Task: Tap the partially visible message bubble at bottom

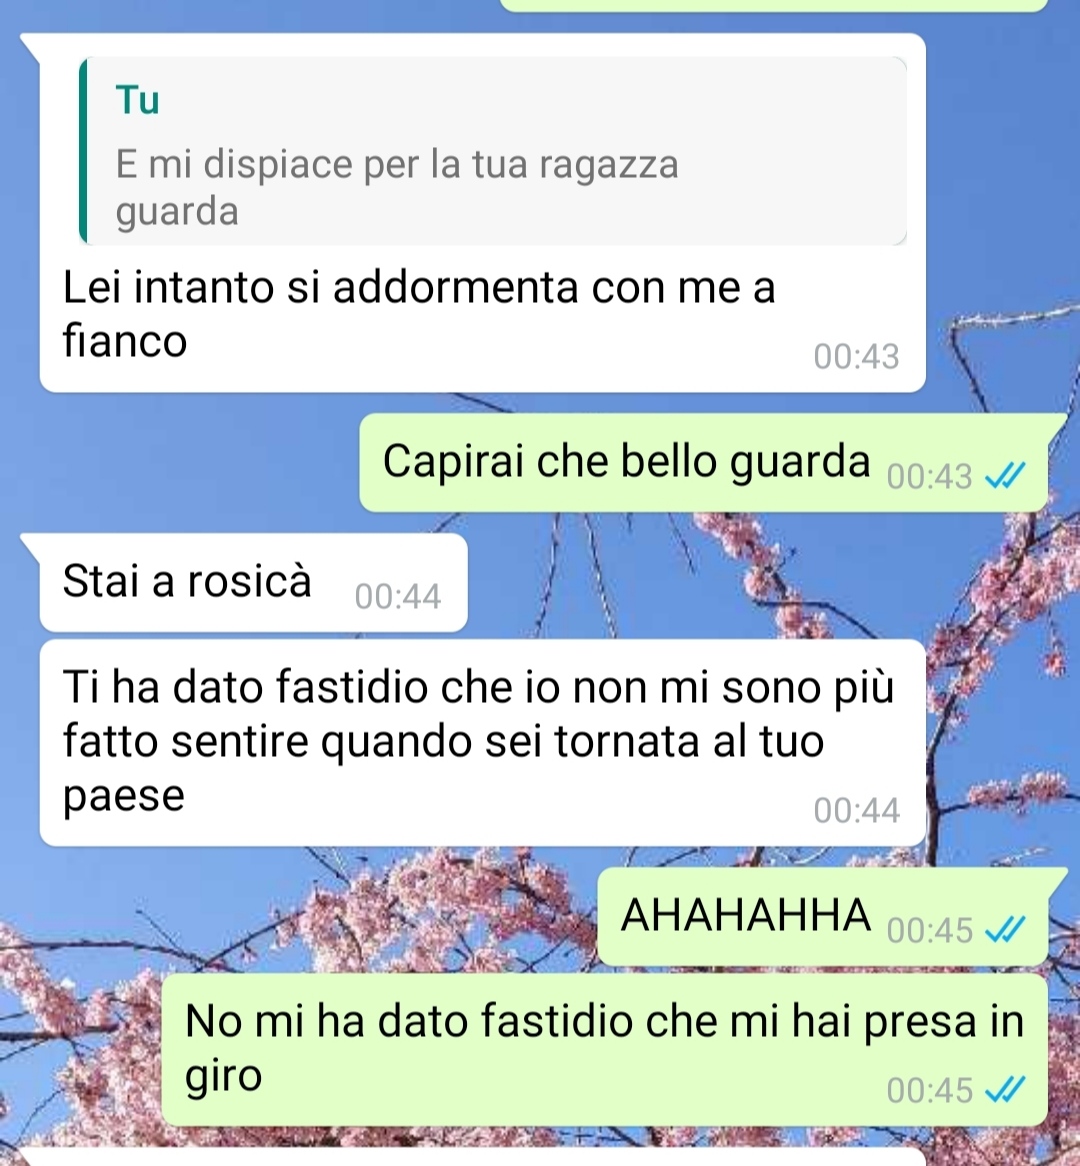Action: click(x=472, y=1157)
